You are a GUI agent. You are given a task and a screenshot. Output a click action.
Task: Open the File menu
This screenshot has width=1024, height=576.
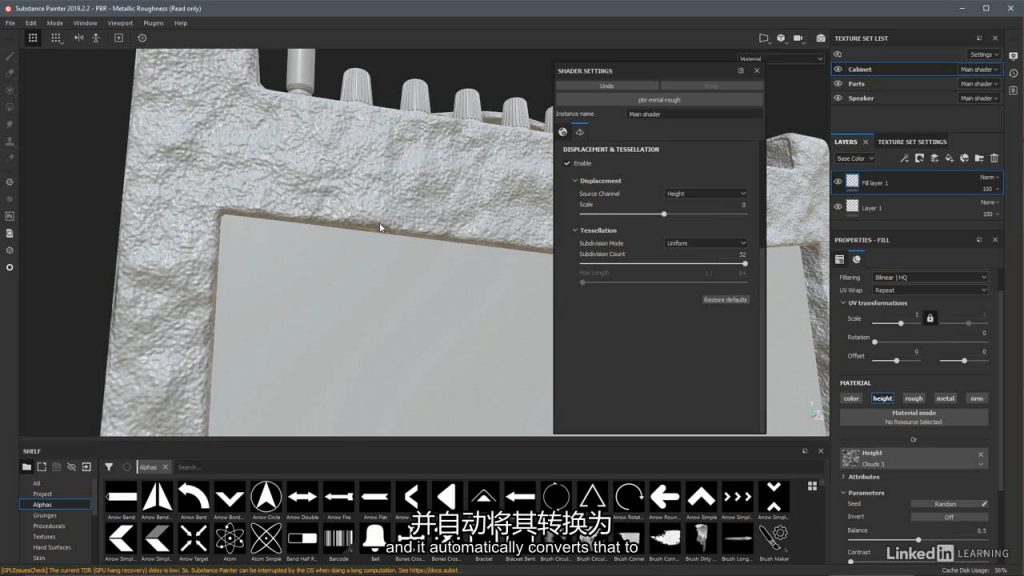tap(10, 23)
